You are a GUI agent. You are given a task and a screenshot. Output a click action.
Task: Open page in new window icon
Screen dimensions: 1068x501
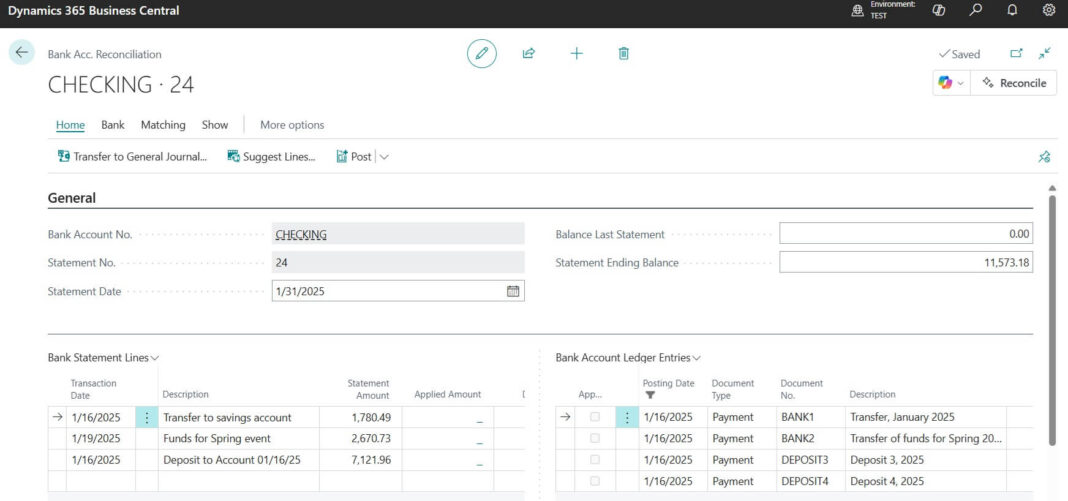(1016, 53)
